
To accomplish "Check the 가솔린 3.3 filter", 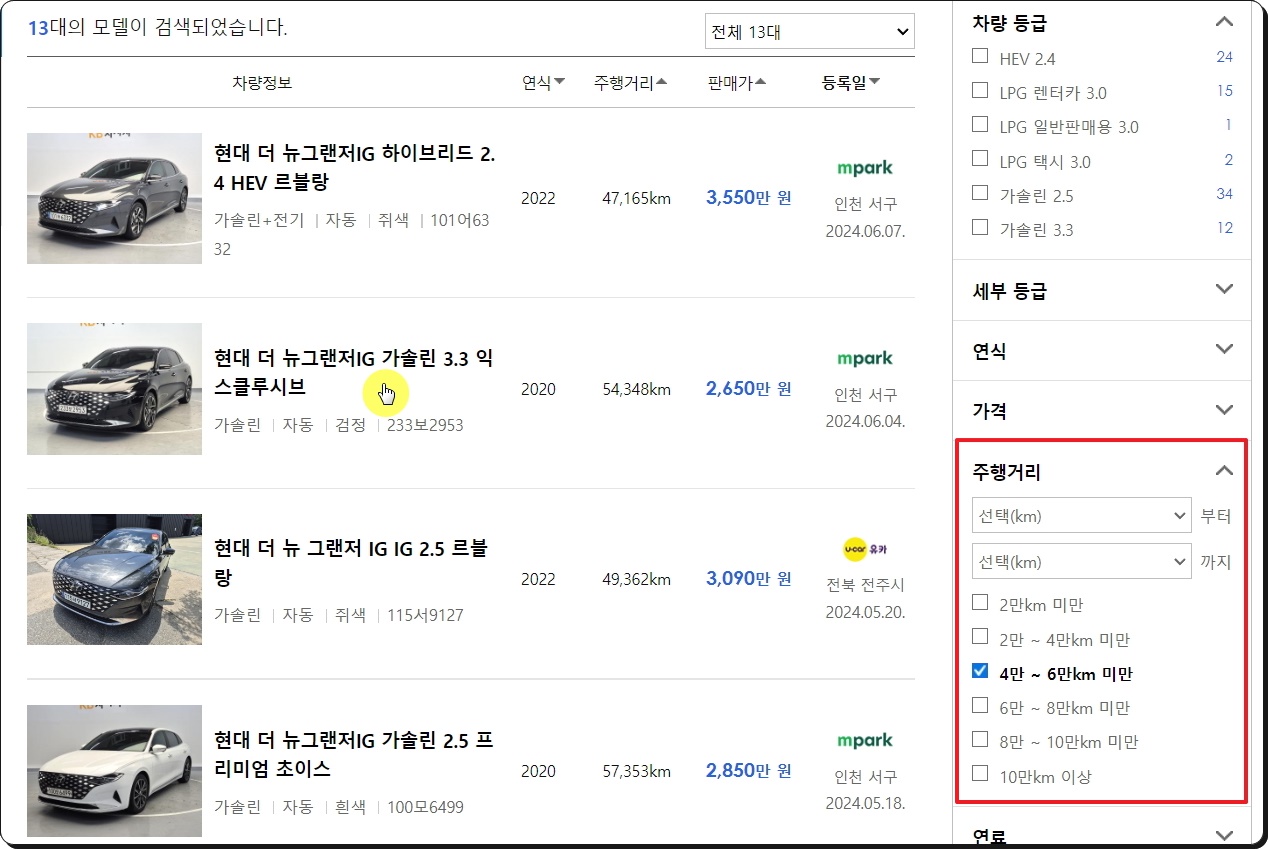I will coord(980,228).
